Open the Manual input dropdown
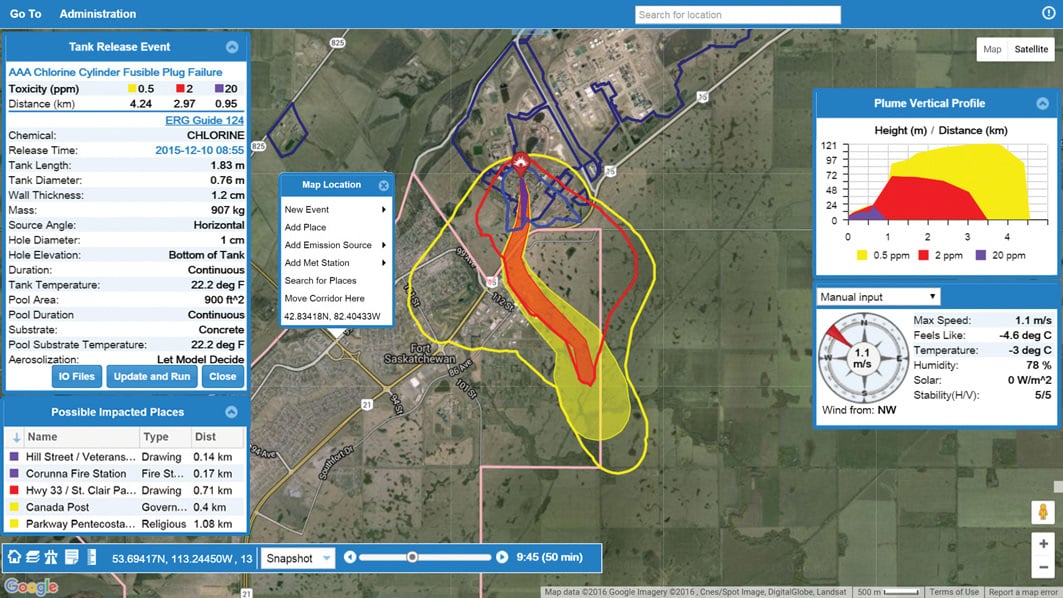1063x598 pixels. [x=878, y=297]
